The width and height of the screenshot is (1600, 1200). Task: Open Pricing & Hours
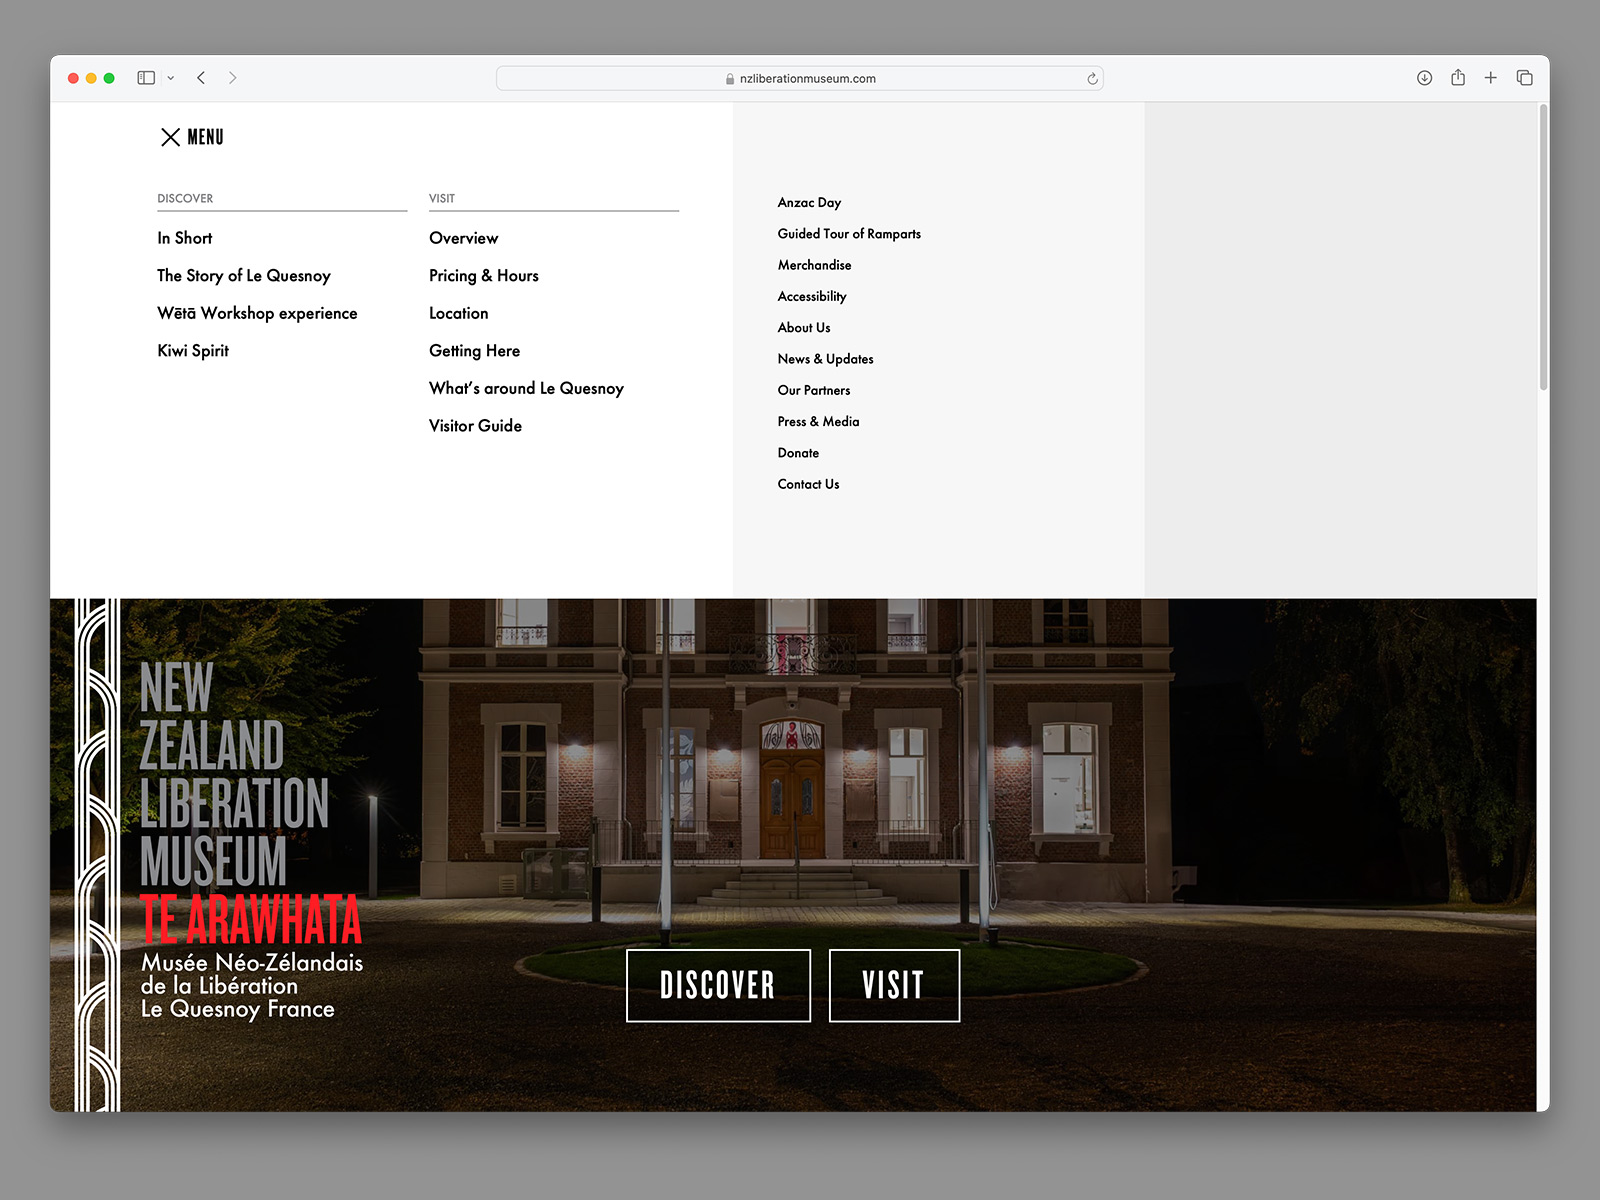484,276
